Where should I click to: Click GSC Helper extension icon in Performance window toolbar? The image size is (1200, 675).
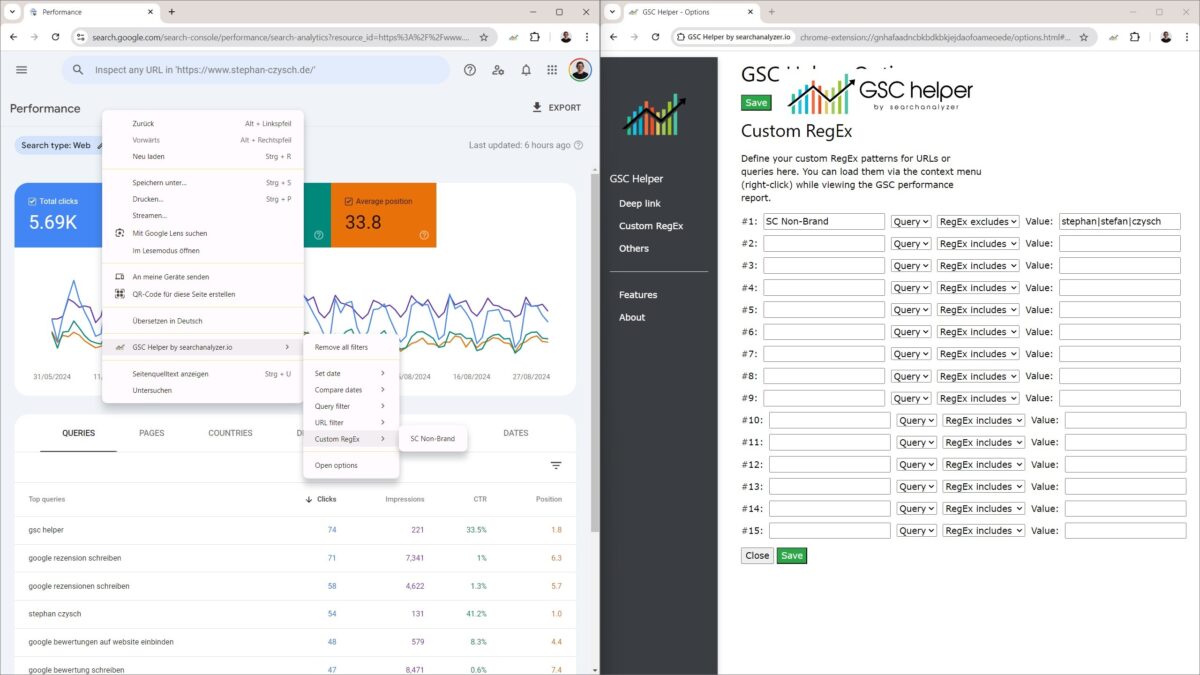pos(513,37)
